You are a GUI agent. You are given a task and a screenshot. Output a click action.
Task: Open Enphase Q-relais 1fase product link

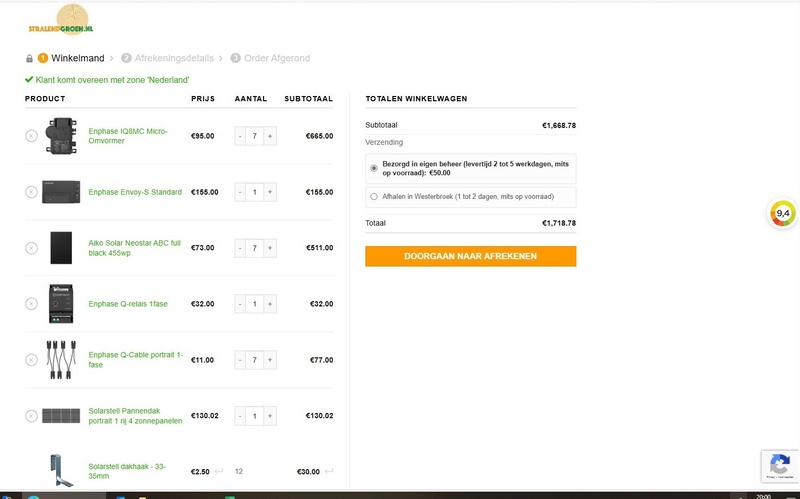[128, 304]
